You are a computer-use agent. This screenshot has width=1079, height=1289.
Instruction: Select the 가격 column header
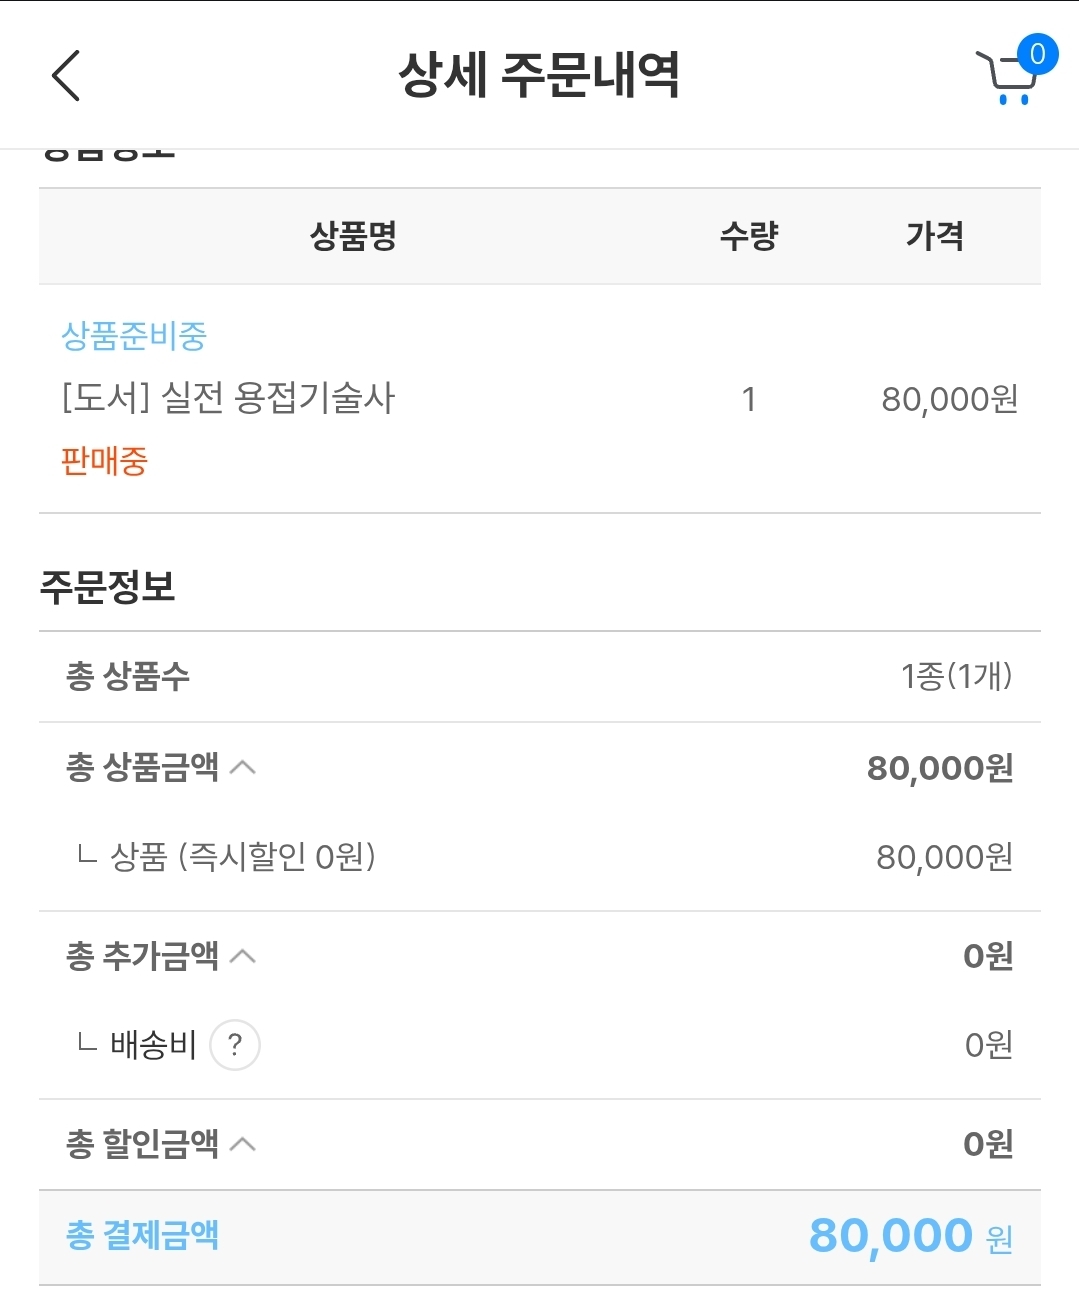(934, 236)
